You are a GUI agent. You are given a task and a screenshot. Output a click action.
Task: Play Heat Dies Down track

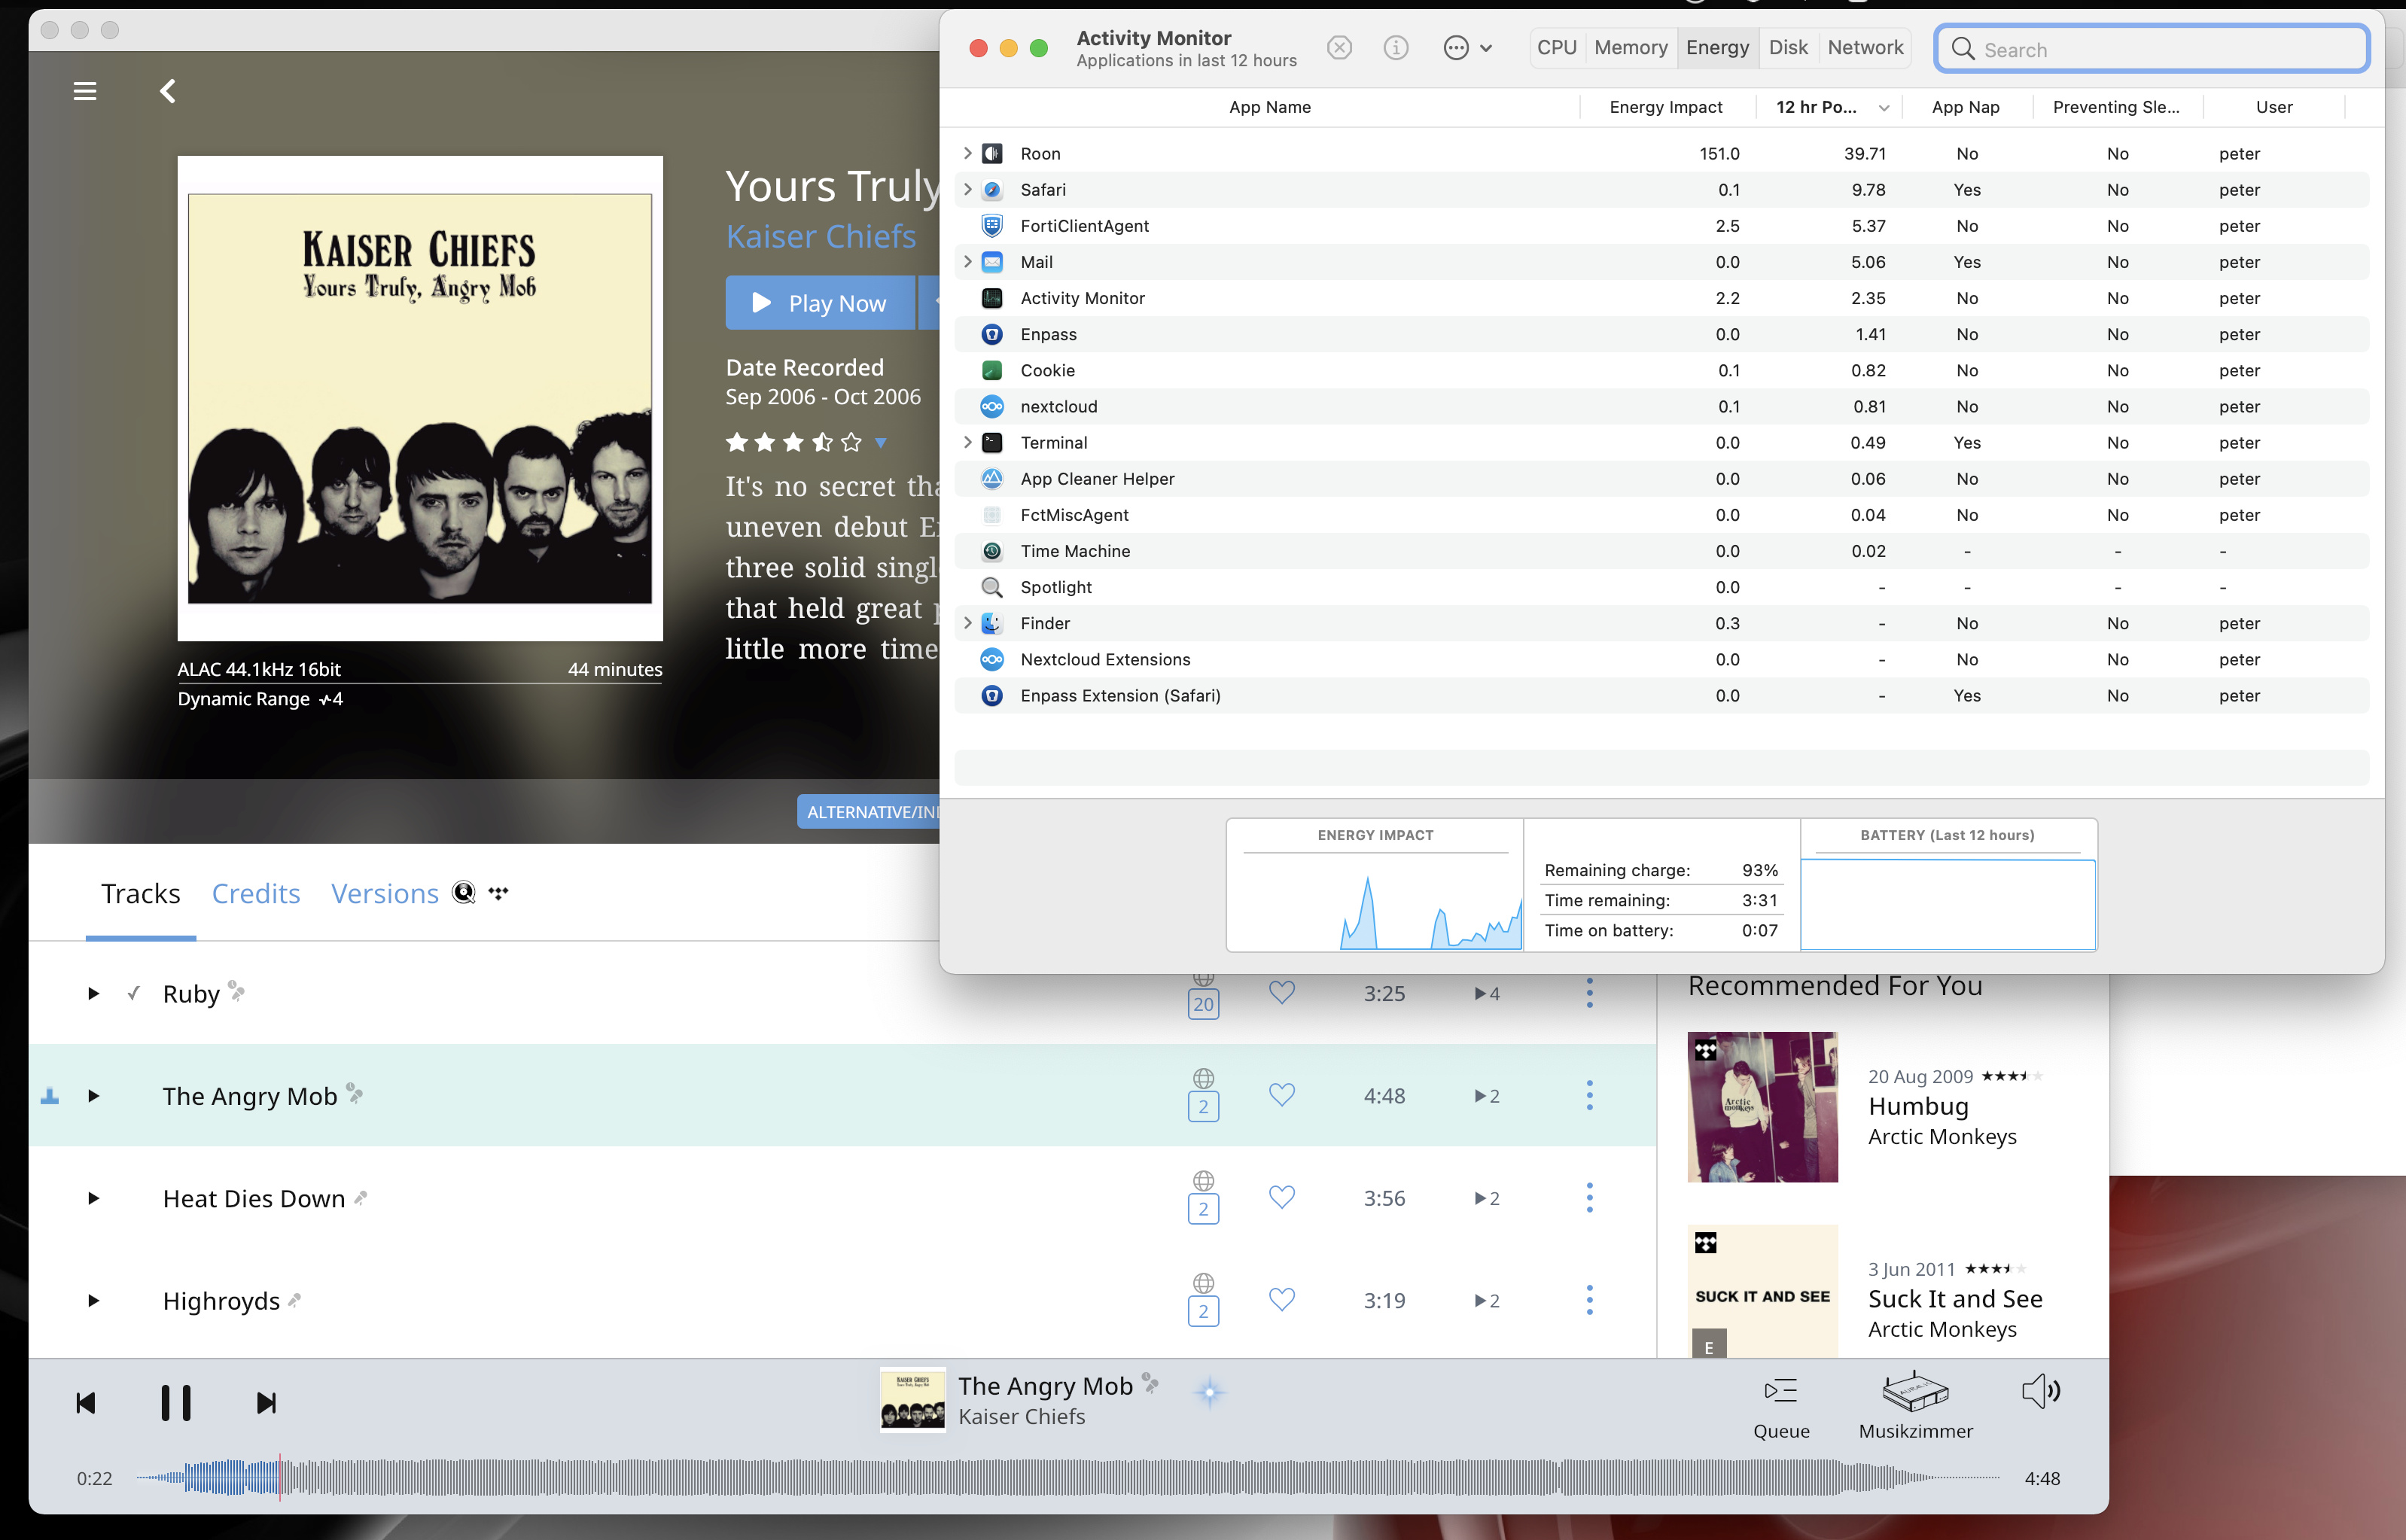pyautogui.click(x=93, y=1198)
